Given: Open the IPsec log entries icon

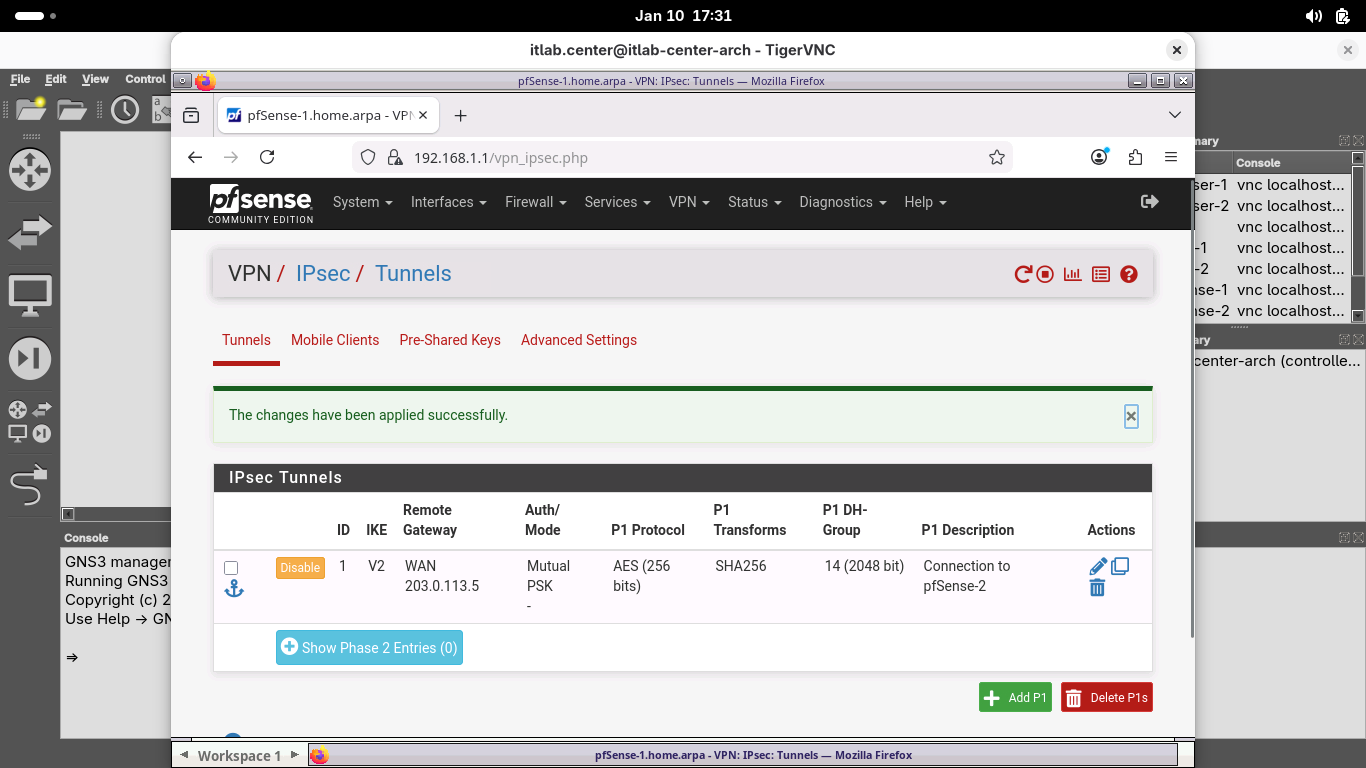Looking at the screenshot, I should tap(1101, 274).
